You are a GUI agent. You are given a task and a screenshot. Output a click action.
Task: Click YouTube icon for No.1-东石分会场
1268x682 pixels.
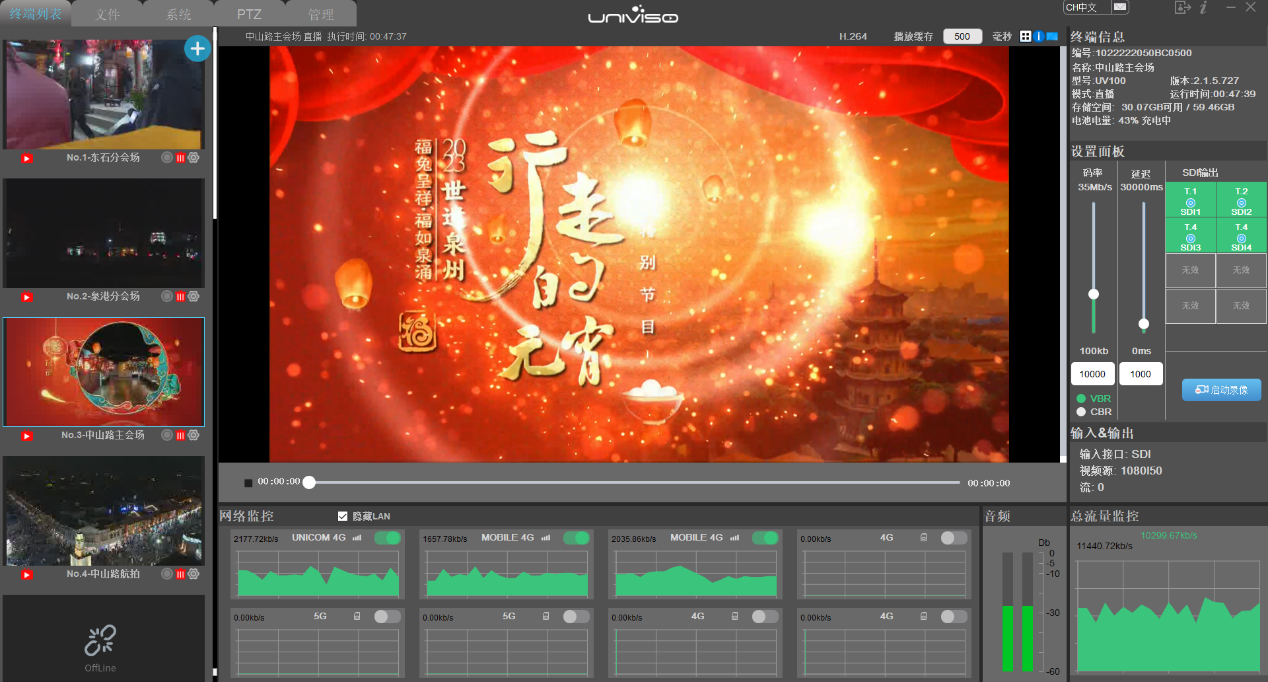tap(27, 158)
